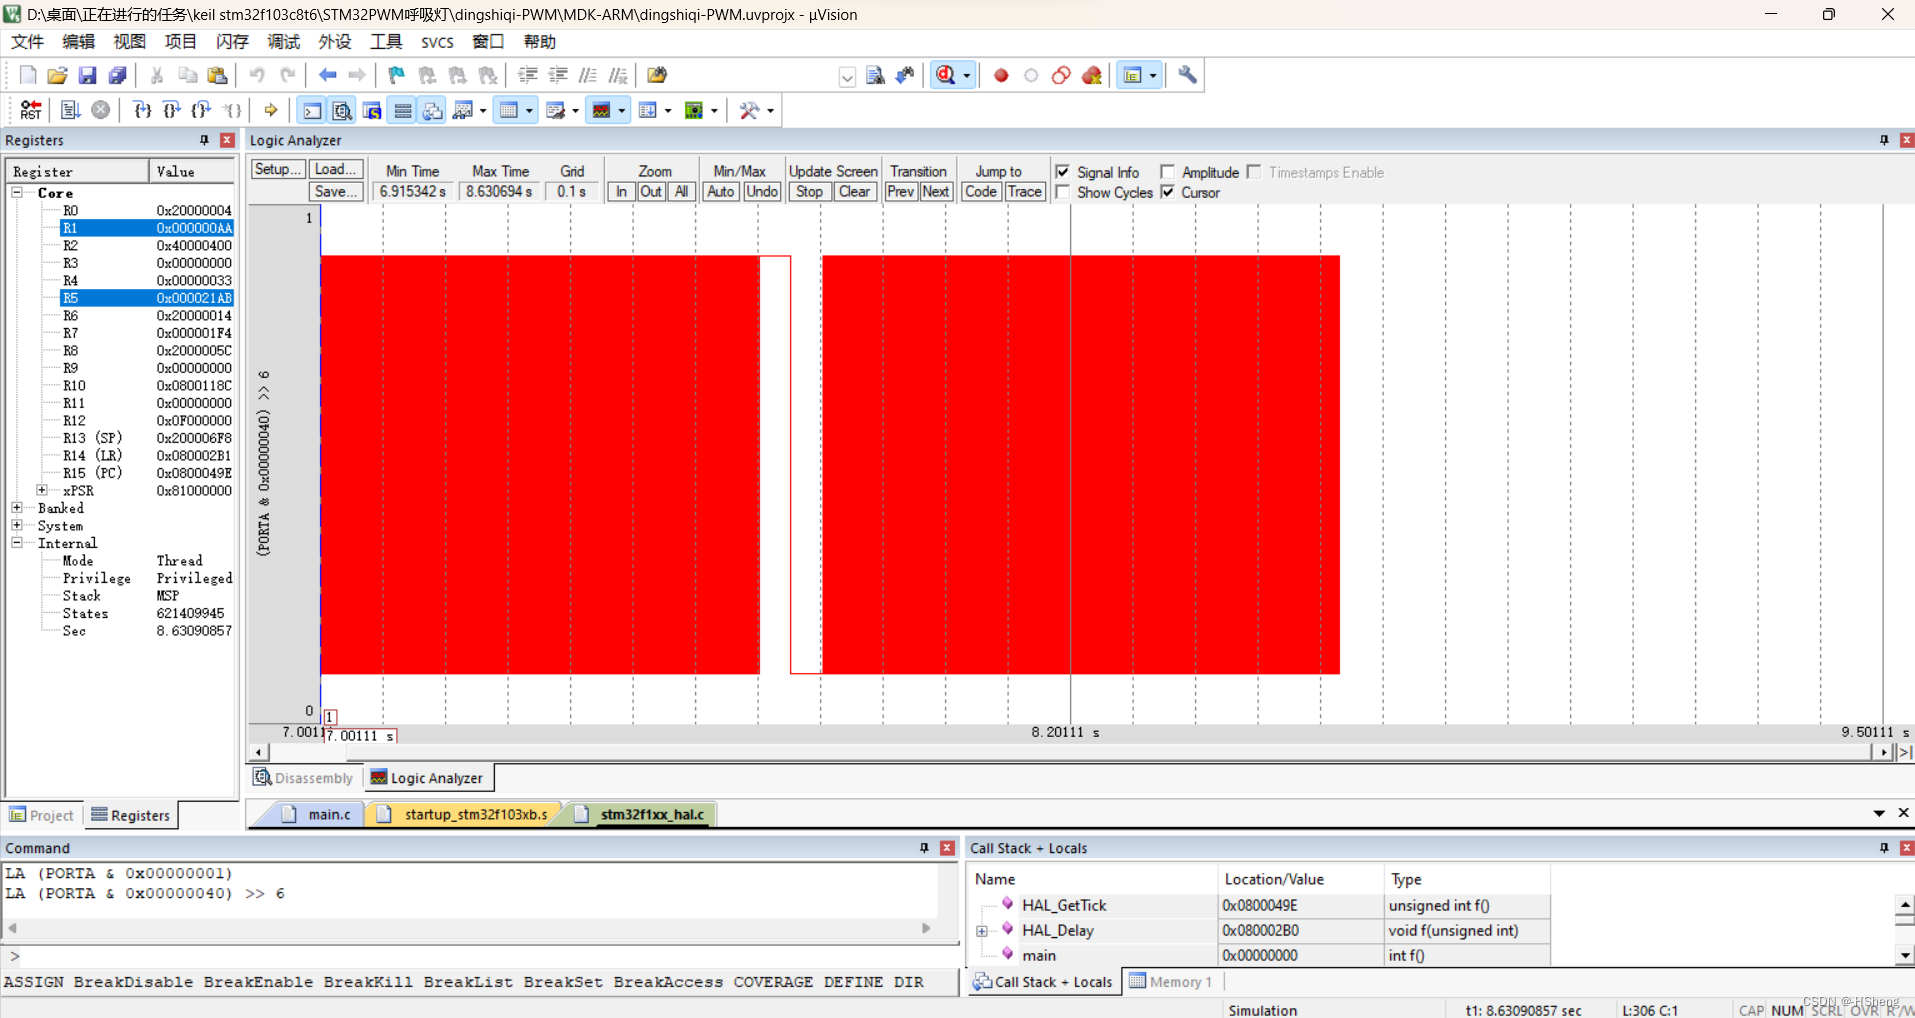Toggle the Disassembly window icon
Viewport: 1915px width, 1018px height.
342,110
